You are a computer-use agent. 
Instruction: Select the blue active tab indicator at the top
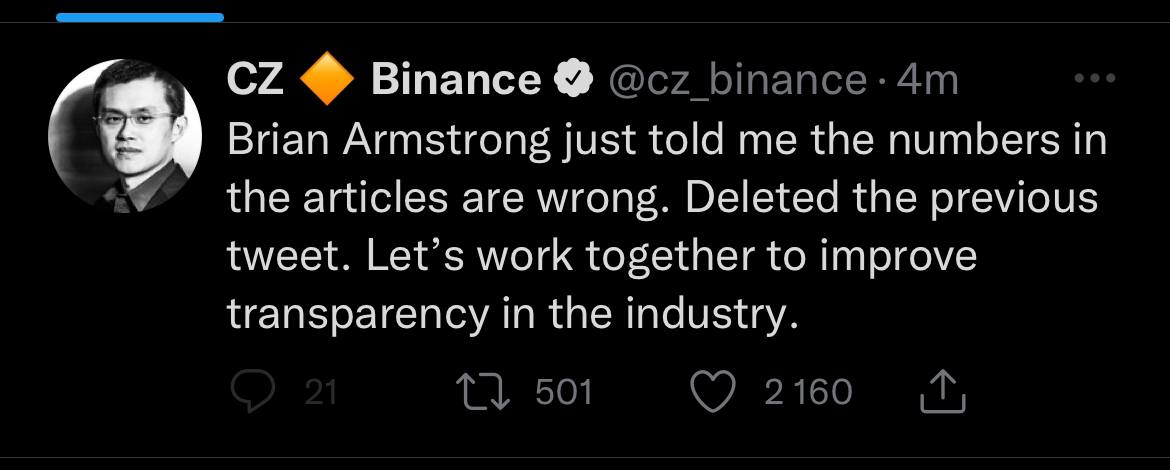(140, 17)
